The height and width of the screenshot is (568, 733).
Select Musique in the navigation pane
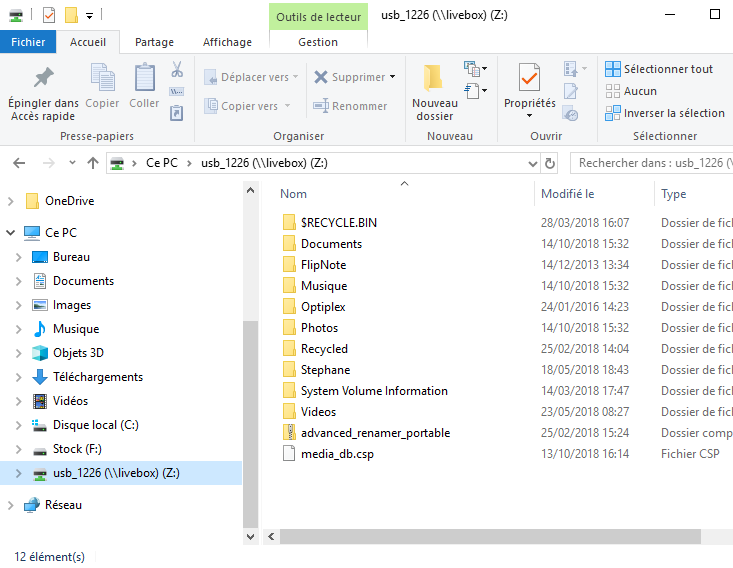coord(76,329)
